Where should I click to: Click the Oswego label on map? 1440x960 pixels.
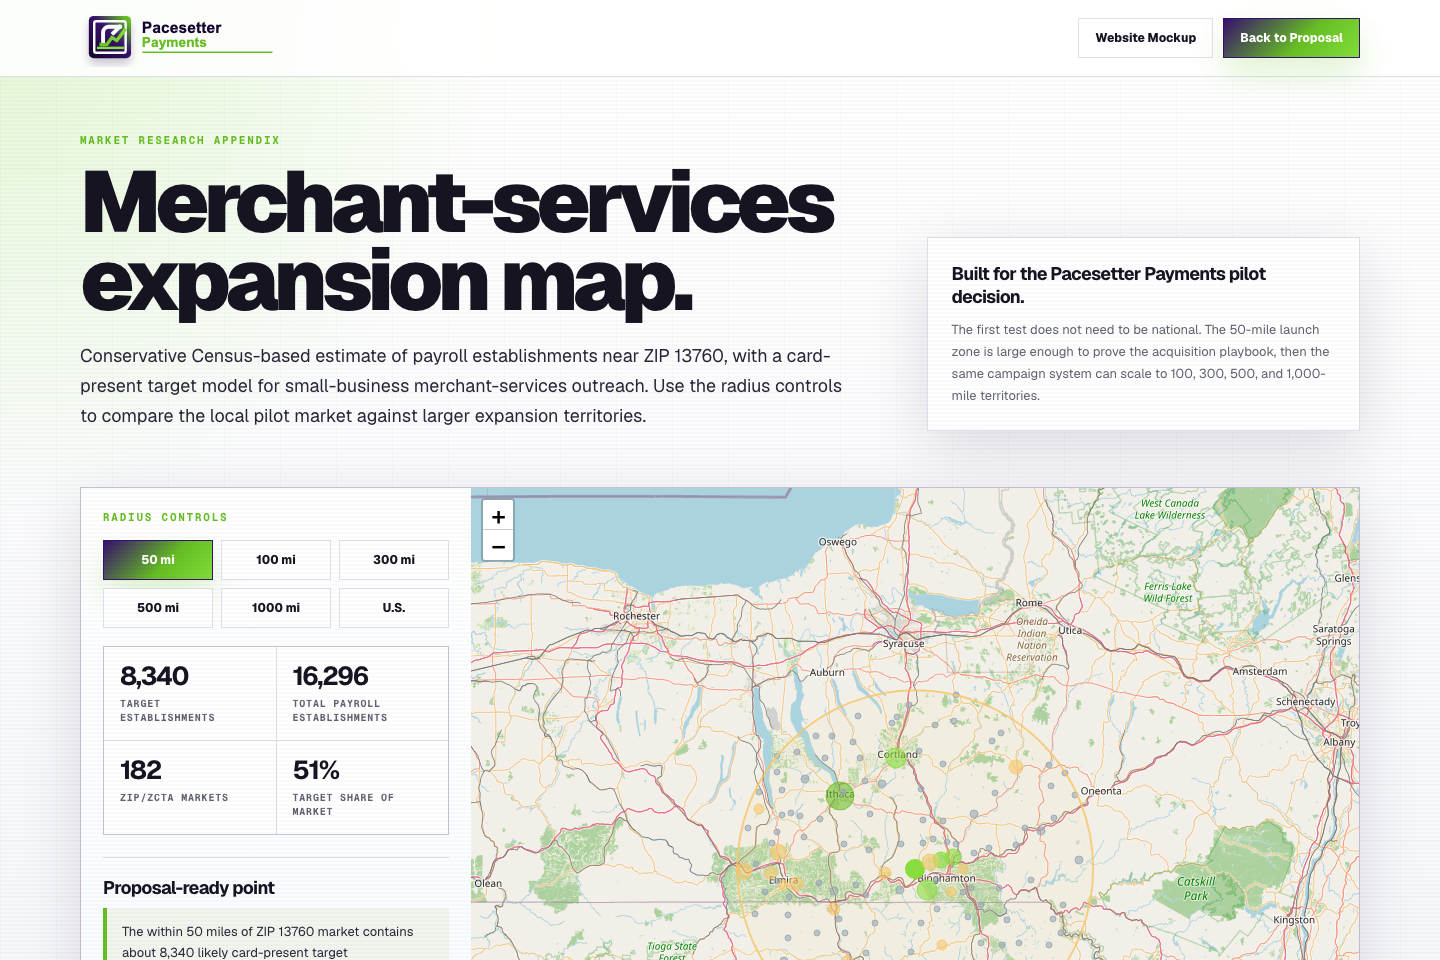(838, 542)
